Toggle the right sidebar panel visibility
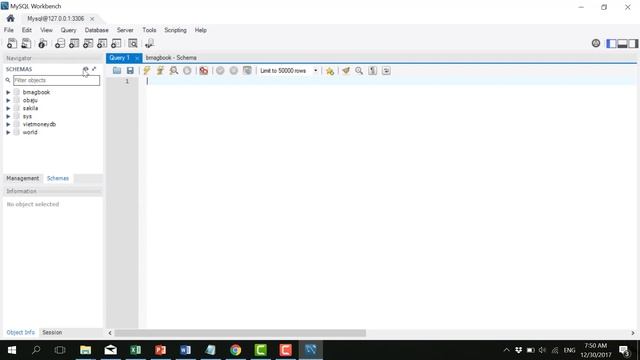This screenshot has width=640, height=360. point(633,43)
